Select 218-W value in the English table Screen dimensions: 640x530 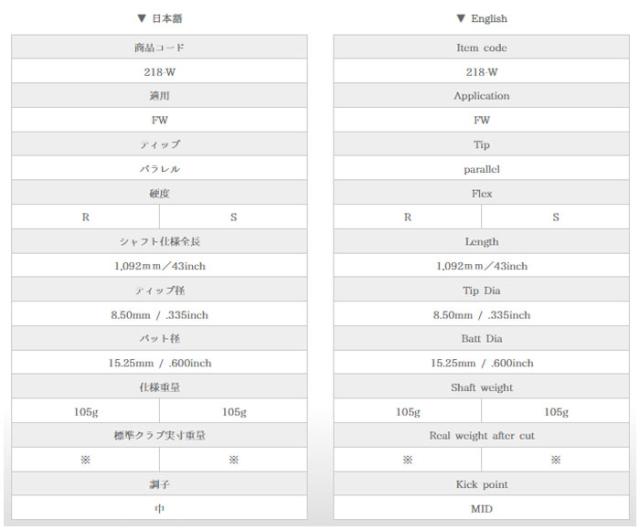click(x=481, y=72)
